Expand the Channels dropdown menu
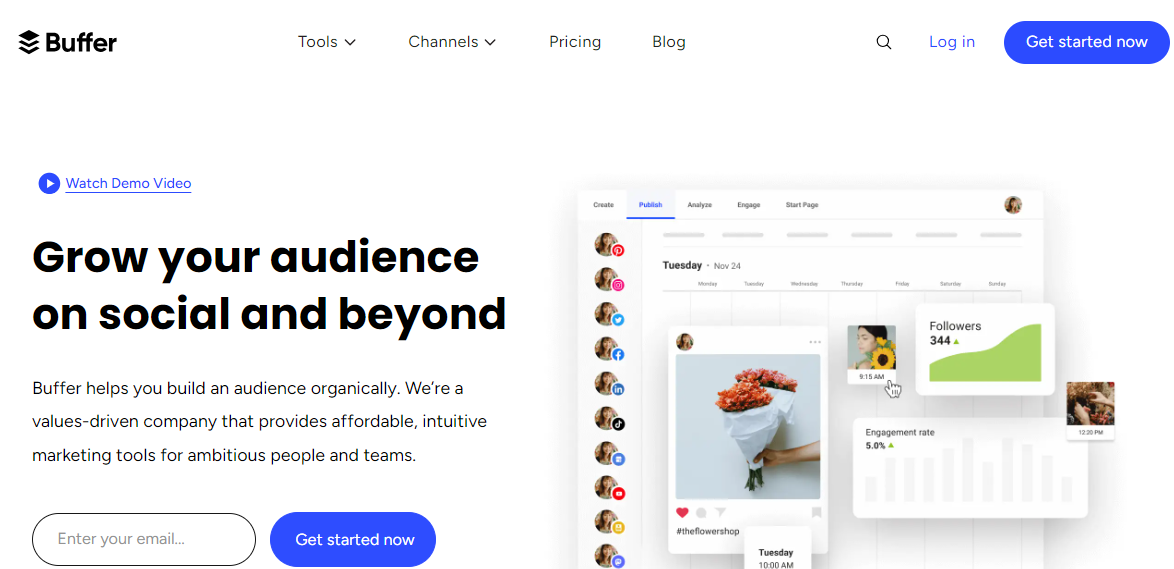The height and width of the screenshot is (569, 1174). [452, 42]
